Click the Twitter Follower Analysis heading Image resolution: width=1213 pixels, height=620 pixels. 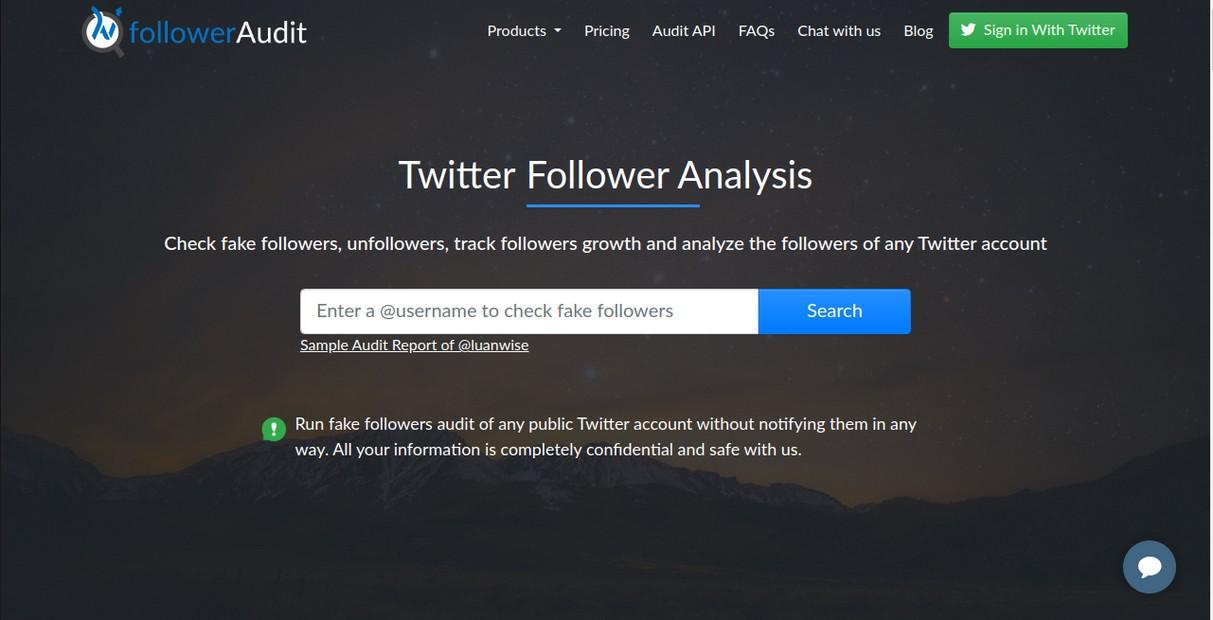coord(605,175)
